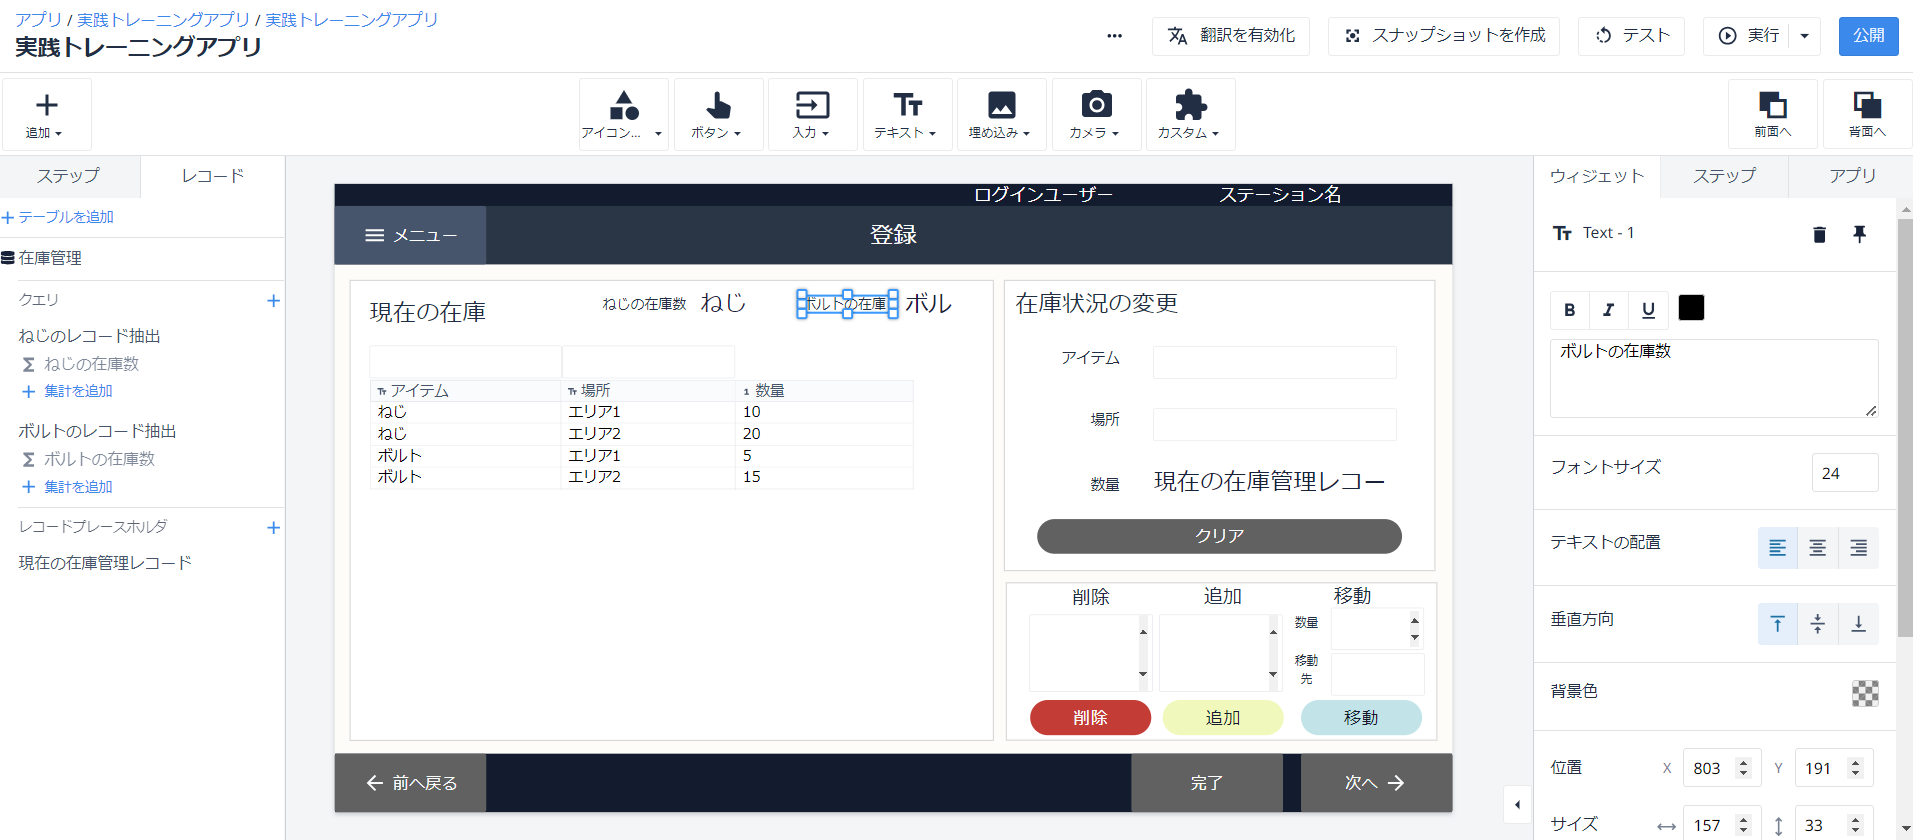Open the dropdown arrow beside 実行
Image resolution: width=1913 pixels, height=840 pixels.
(x=1805, y=36)
